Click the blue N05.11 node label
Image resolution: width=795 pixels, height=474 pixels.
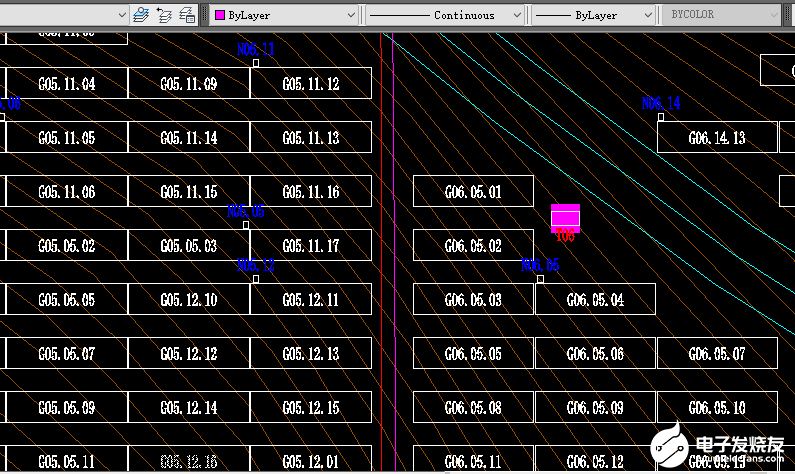pos(256,49)
